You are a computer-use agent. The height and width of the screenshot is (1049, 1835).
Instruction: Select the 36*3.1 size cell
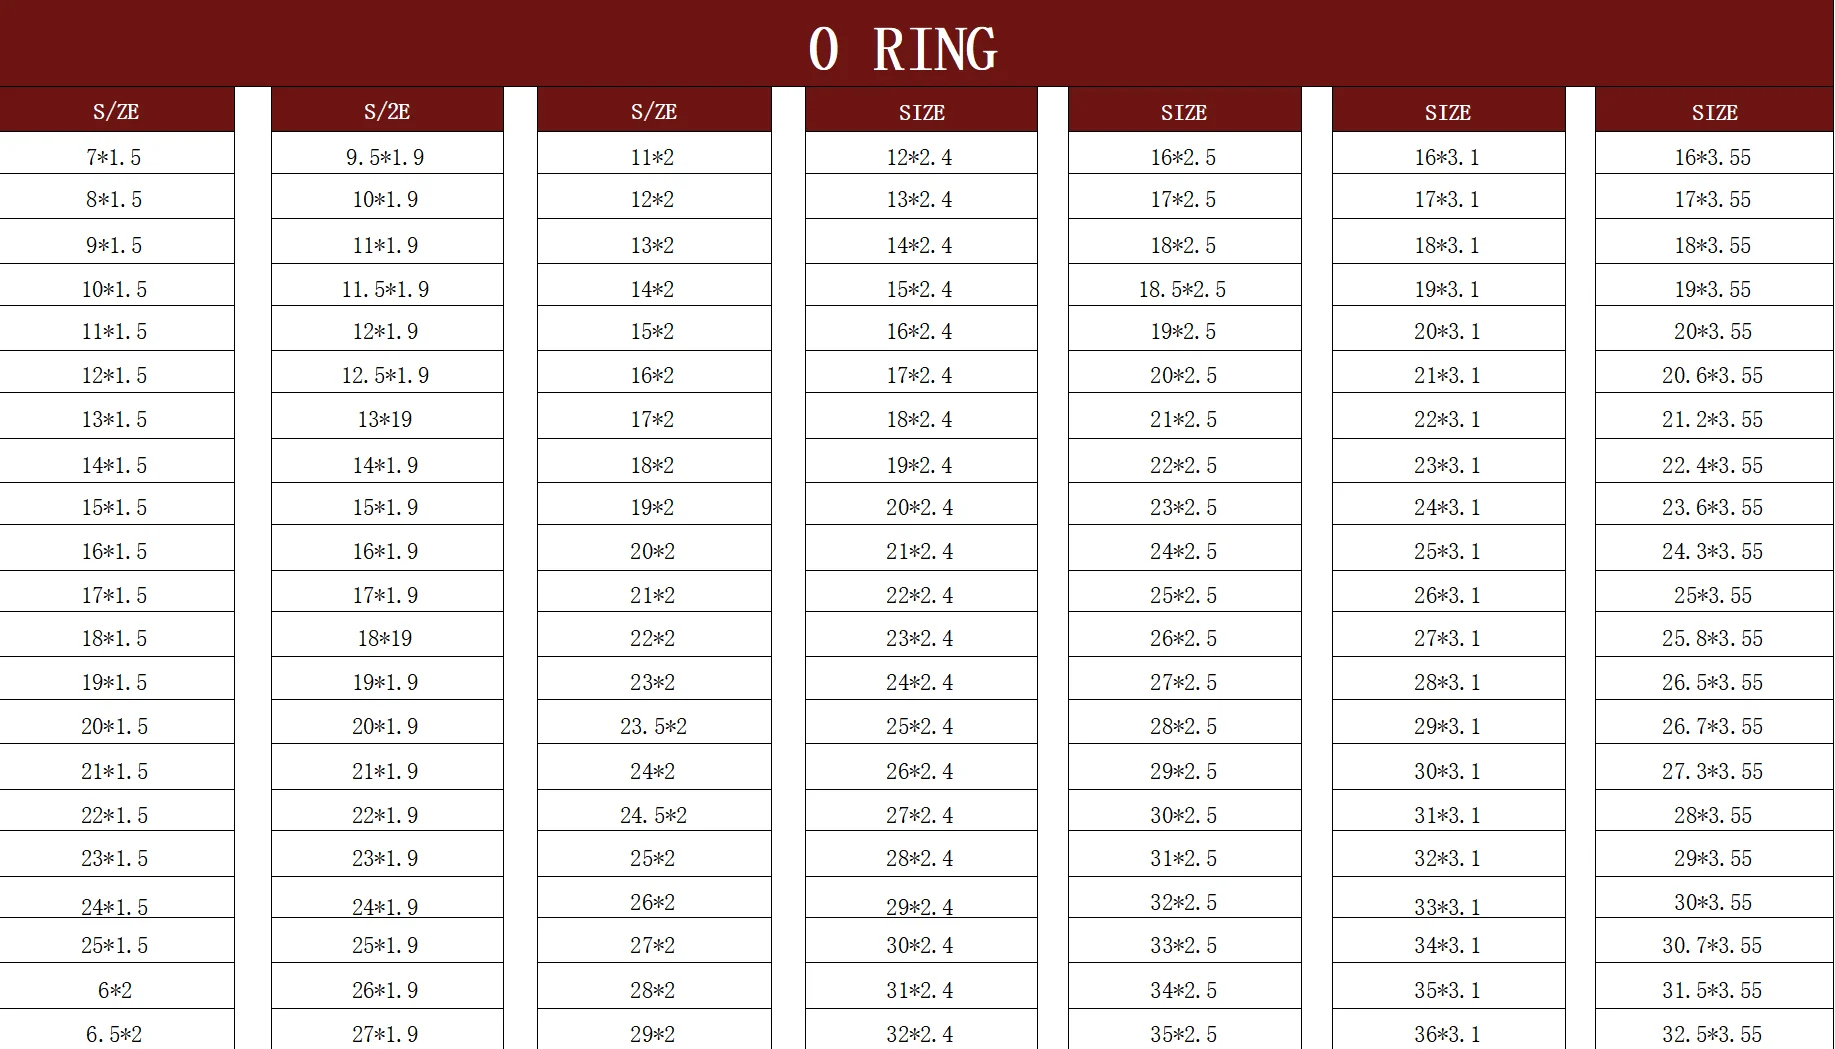click(1447, 1034)
